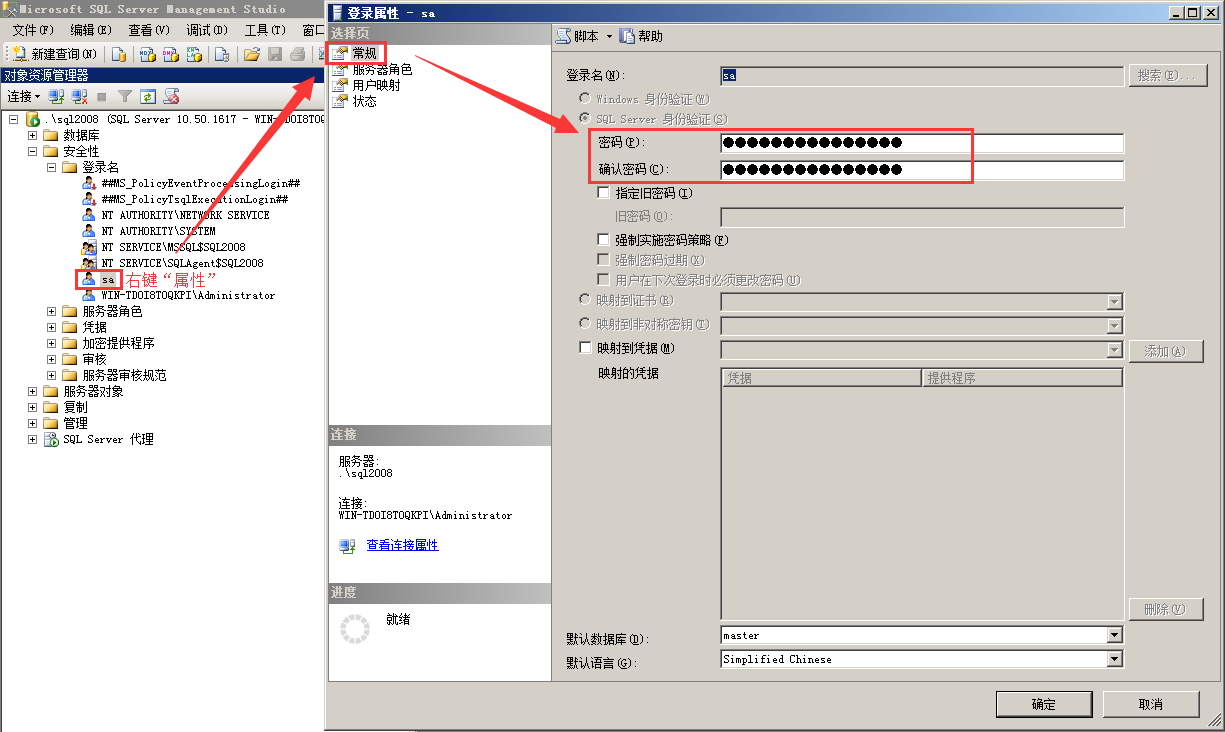Select the sa login in the tree
This screenshot has width=1225, height=732.
pos(108,279)
